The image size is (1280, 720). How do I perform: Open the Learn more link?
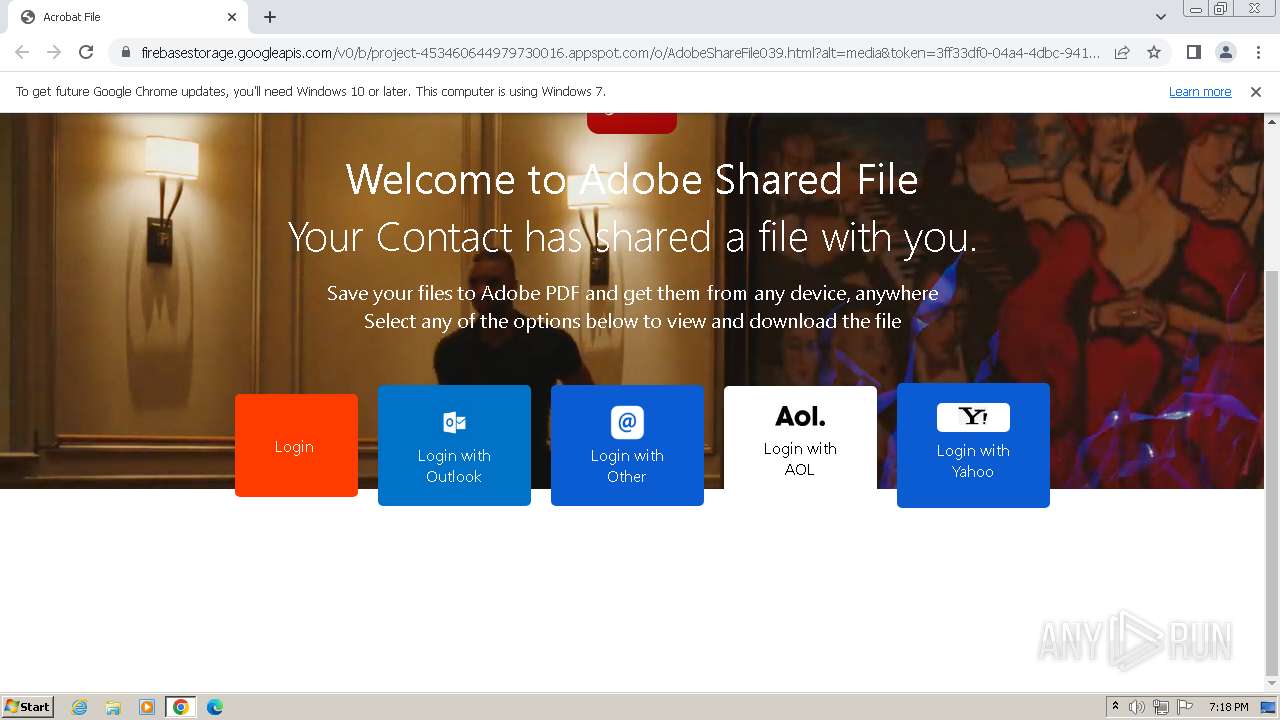coord(1200,92)
